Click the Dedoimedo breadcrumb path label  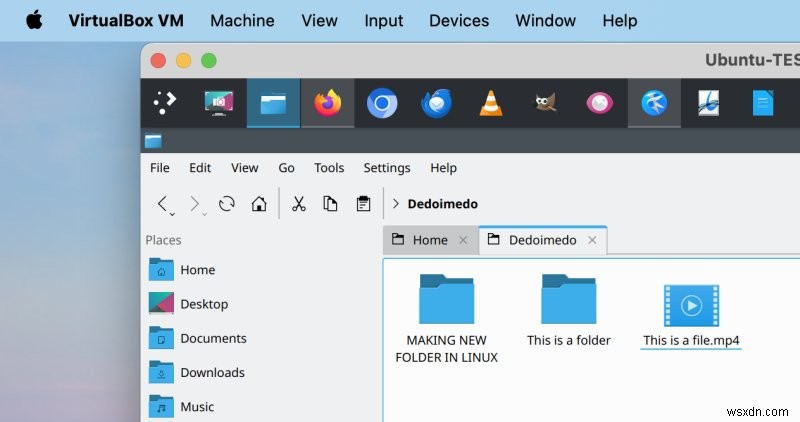click(442, 204)
